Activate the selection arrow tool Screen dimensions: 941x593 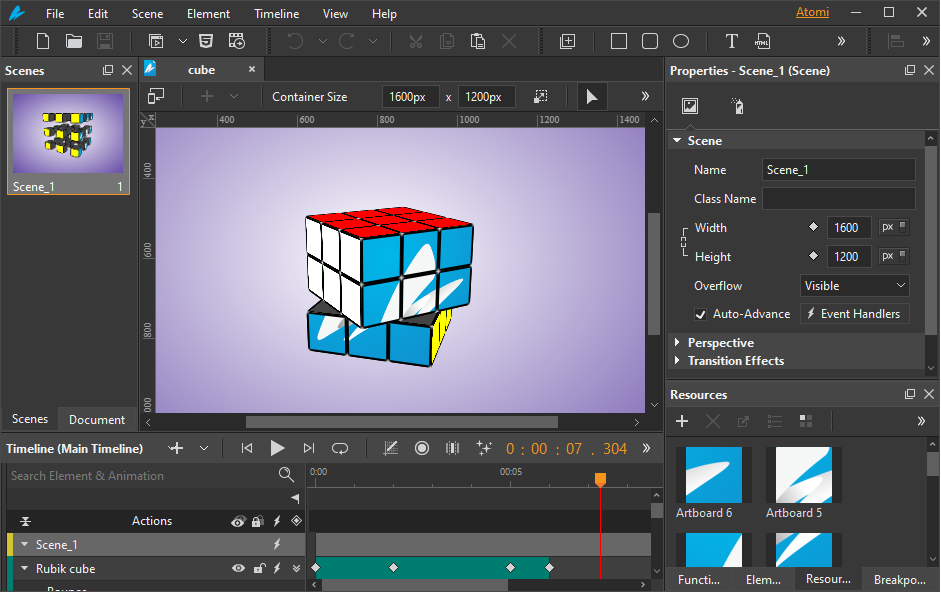[592, 97]
